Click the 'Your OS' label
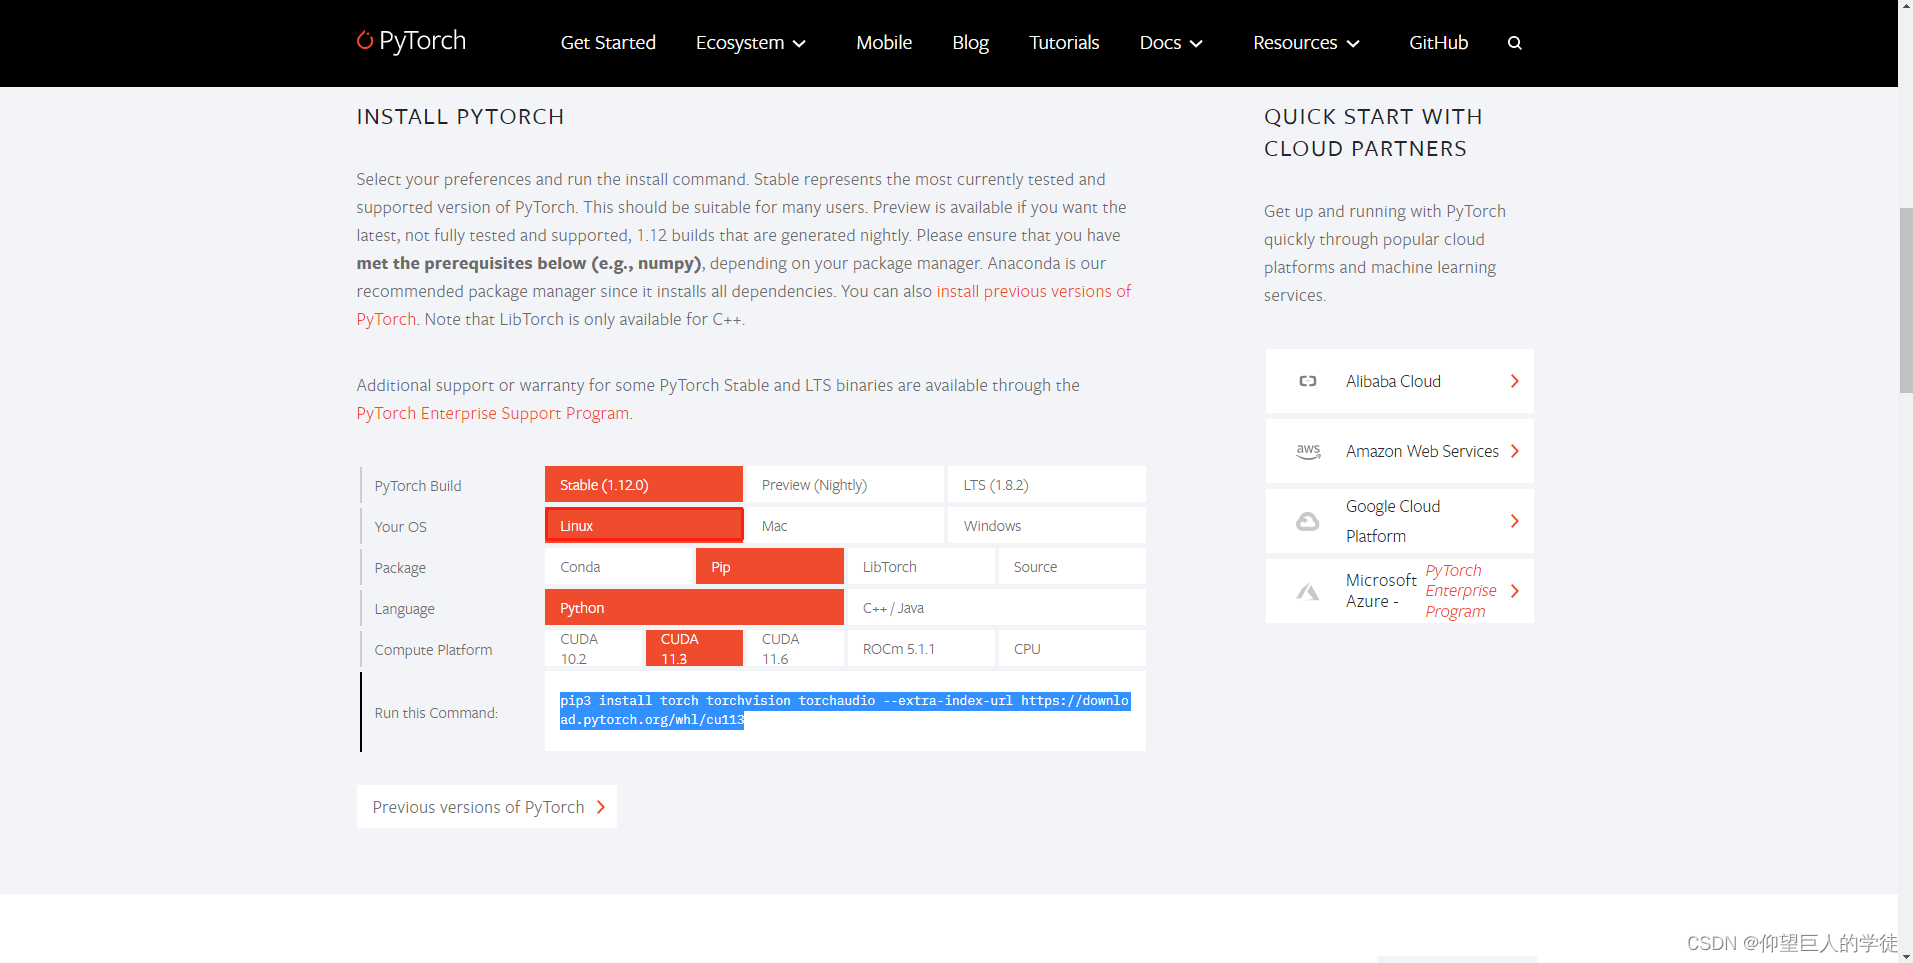The height and width of the screenshot is (963, 1913). (x=400, y=527)
